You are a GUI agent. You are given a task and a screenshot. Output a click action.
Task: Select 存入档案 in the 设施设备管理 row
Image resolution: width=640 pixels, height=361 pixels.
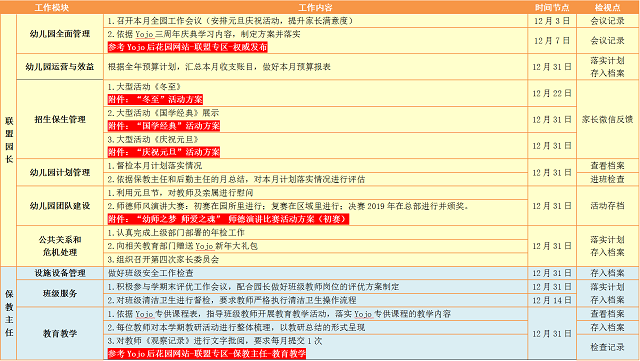pyautogui.click(x=608, y=273)
